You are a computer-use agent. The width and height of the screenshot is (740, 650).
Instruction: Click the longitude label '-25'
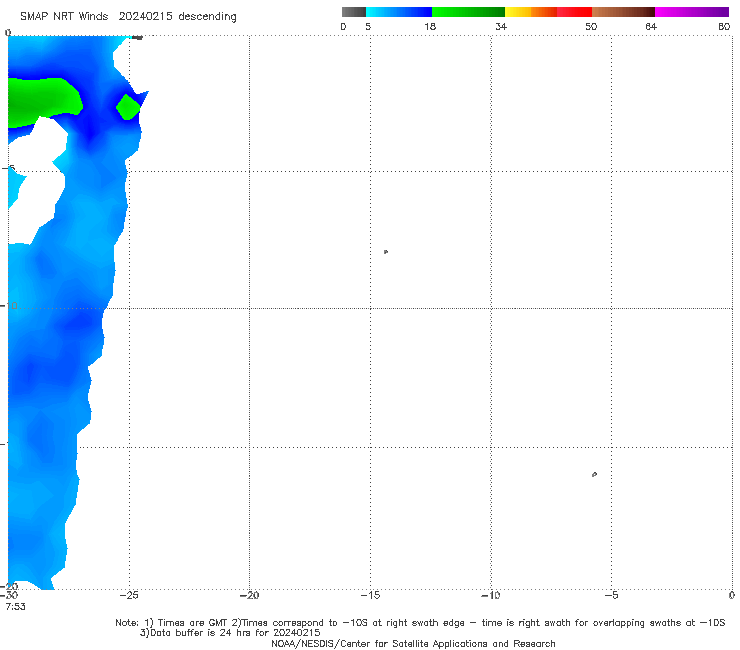pos(129,595)
